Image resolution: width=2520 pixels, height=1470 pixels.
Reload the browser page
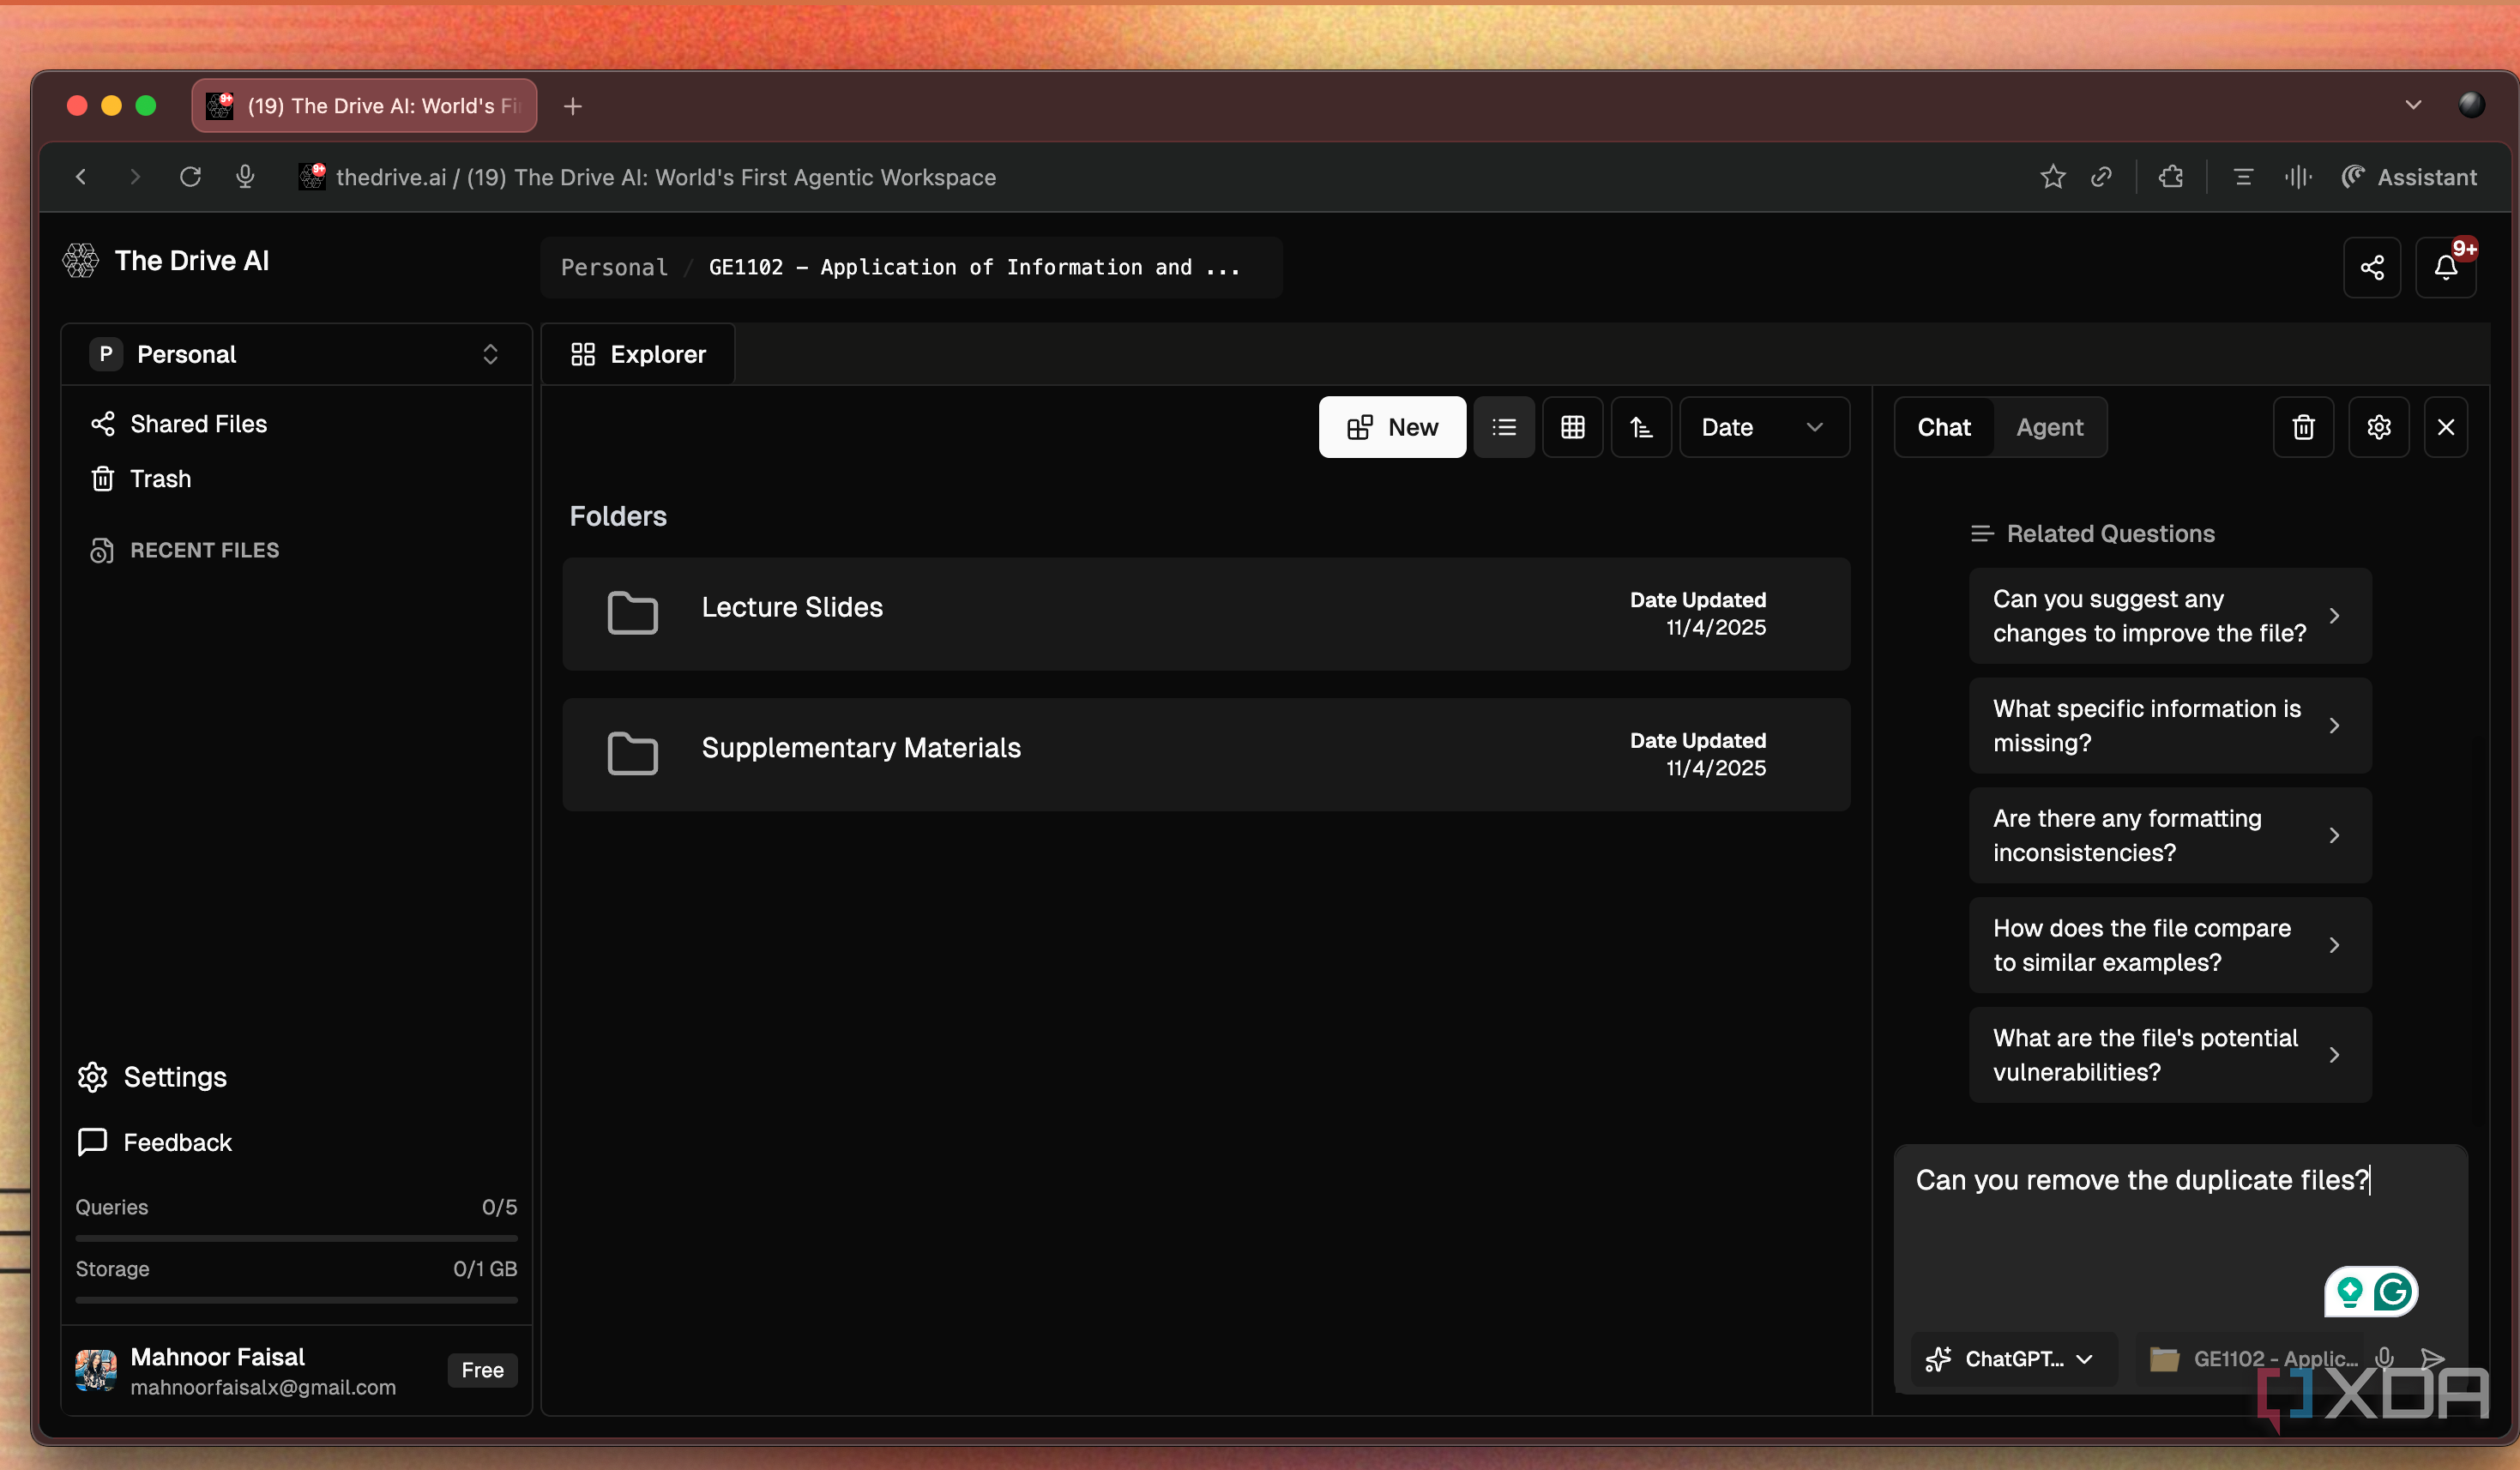pyautogui.click(x=190, y=177)
